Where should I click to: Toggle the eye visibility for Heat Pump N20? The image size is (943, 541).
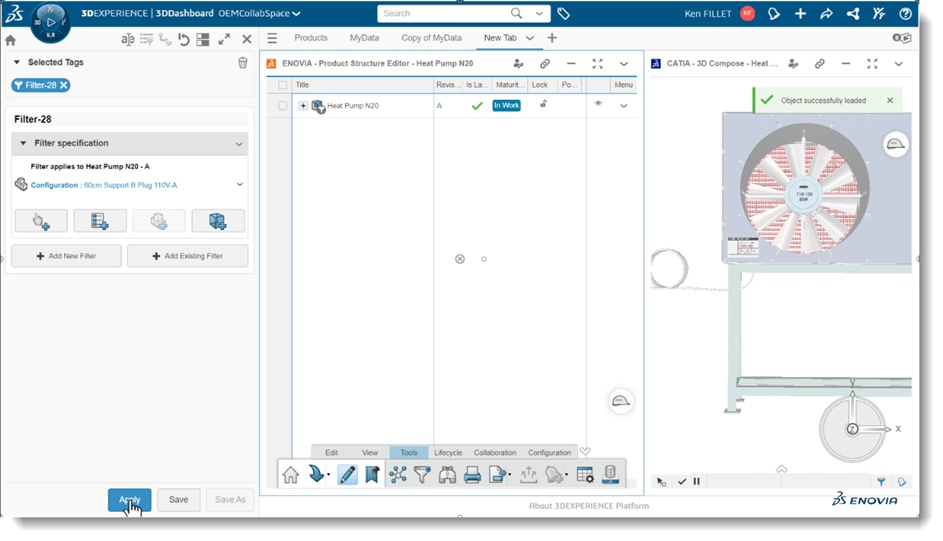[x=598, y=103]
